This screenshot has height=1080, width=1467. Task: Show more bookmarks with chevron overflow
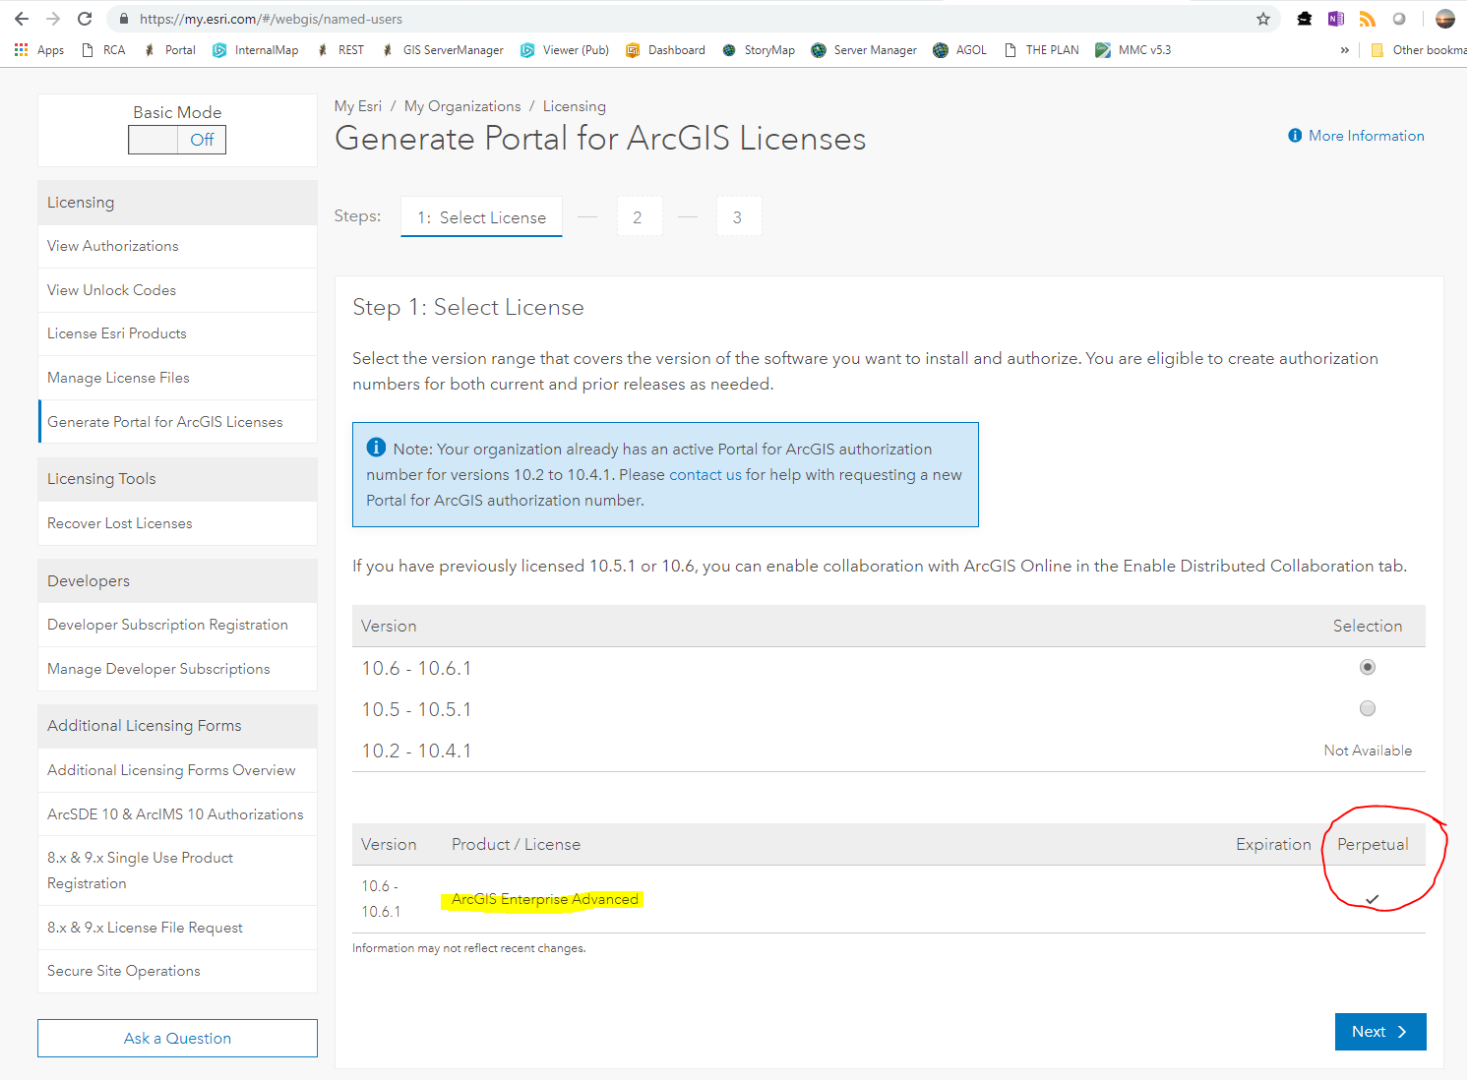click(1344, 50)
